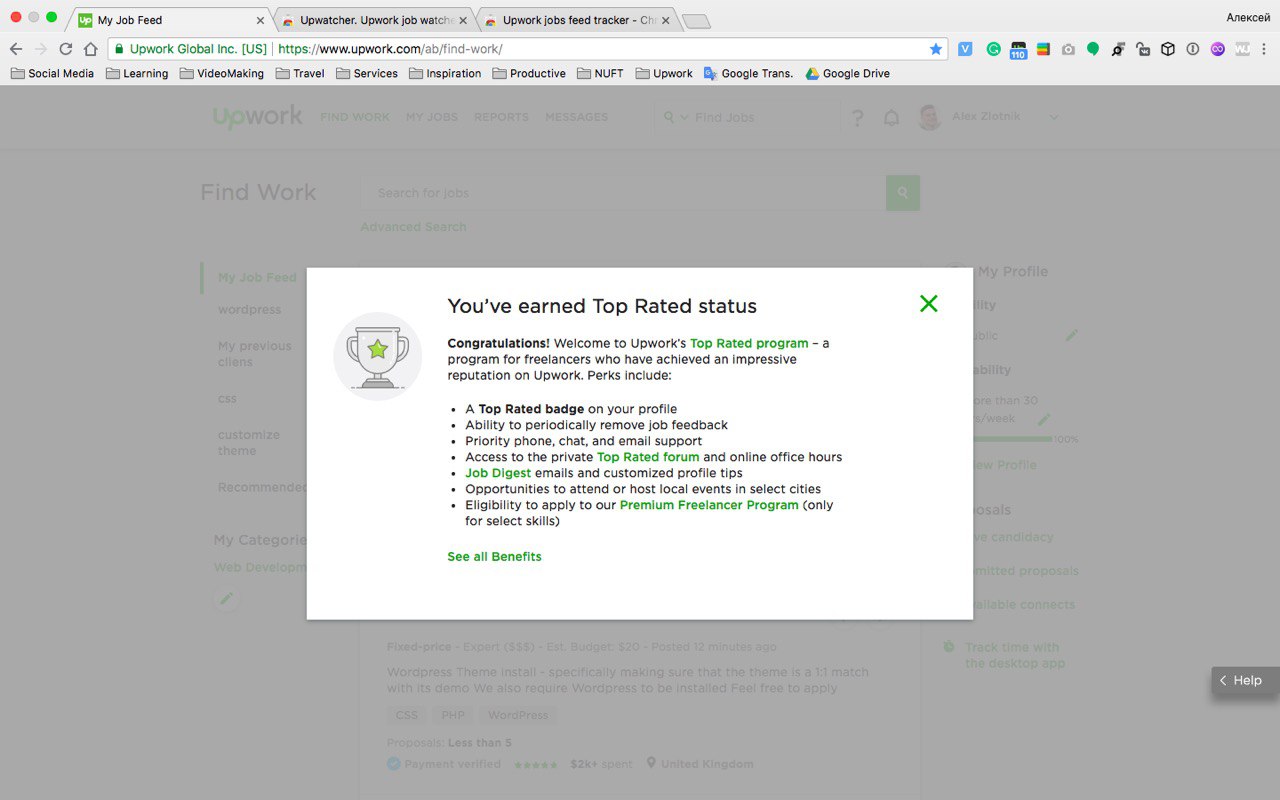Bookmark this page with the star
The image size is (1280, 800).
(936, 49)
